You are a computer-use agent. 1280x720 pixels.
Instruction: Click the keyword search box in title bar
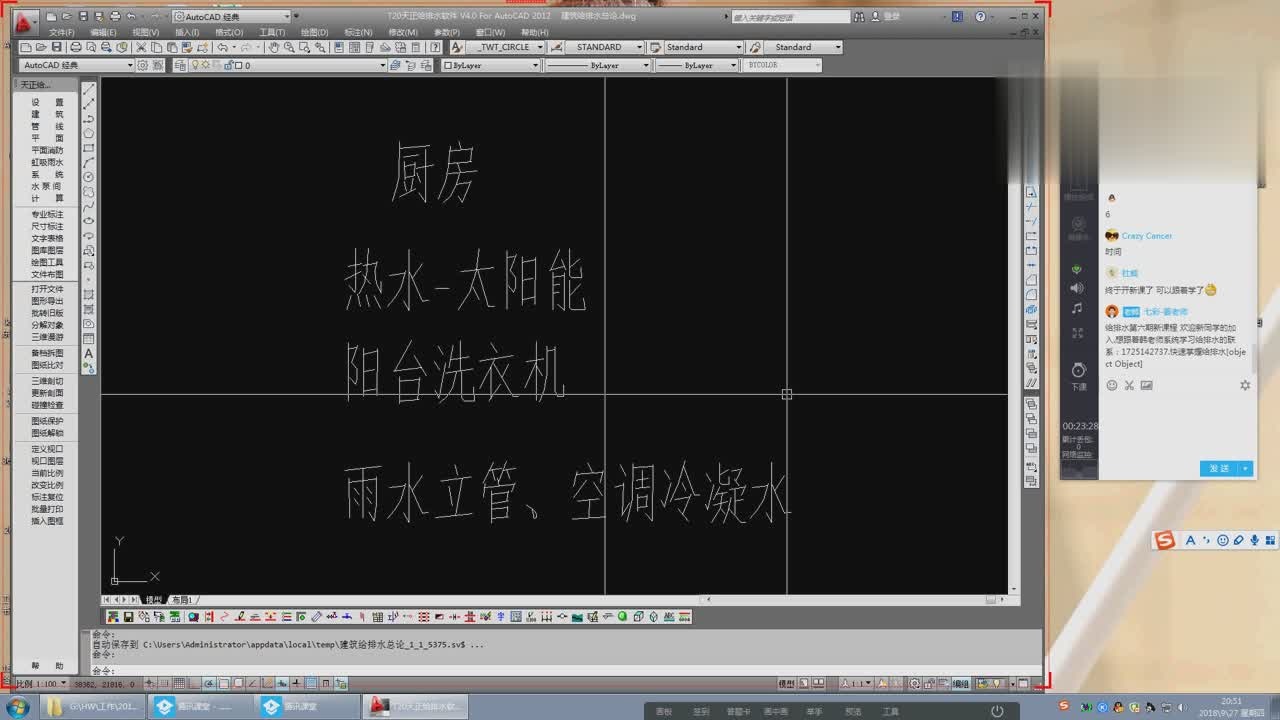pos(790,17)
